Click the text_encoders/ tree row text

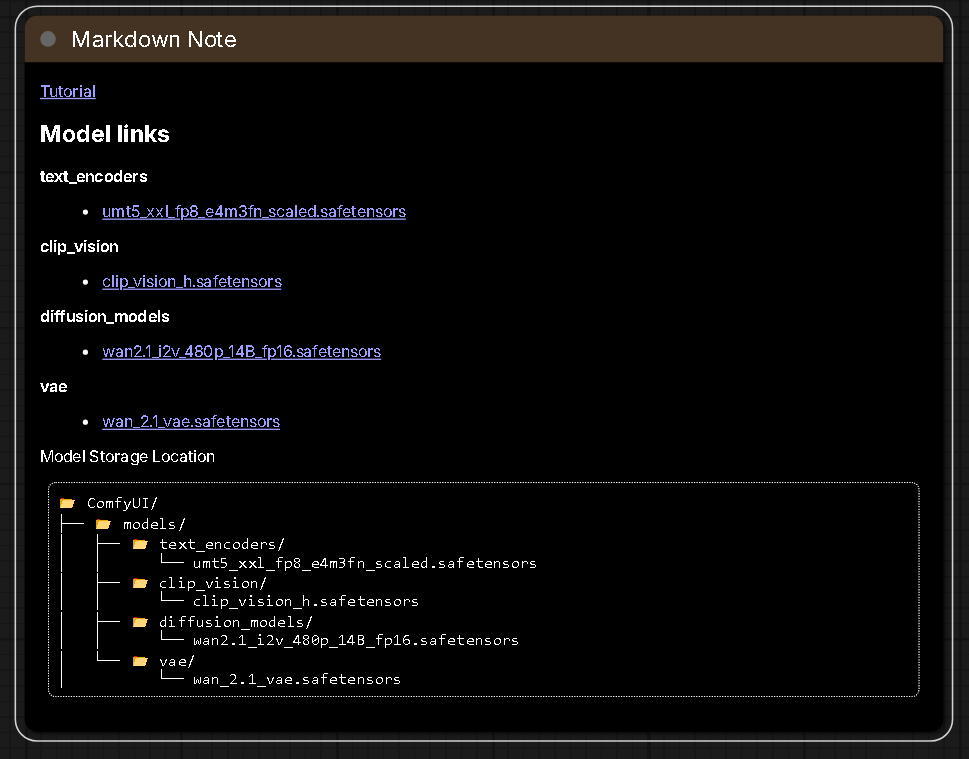222,544
